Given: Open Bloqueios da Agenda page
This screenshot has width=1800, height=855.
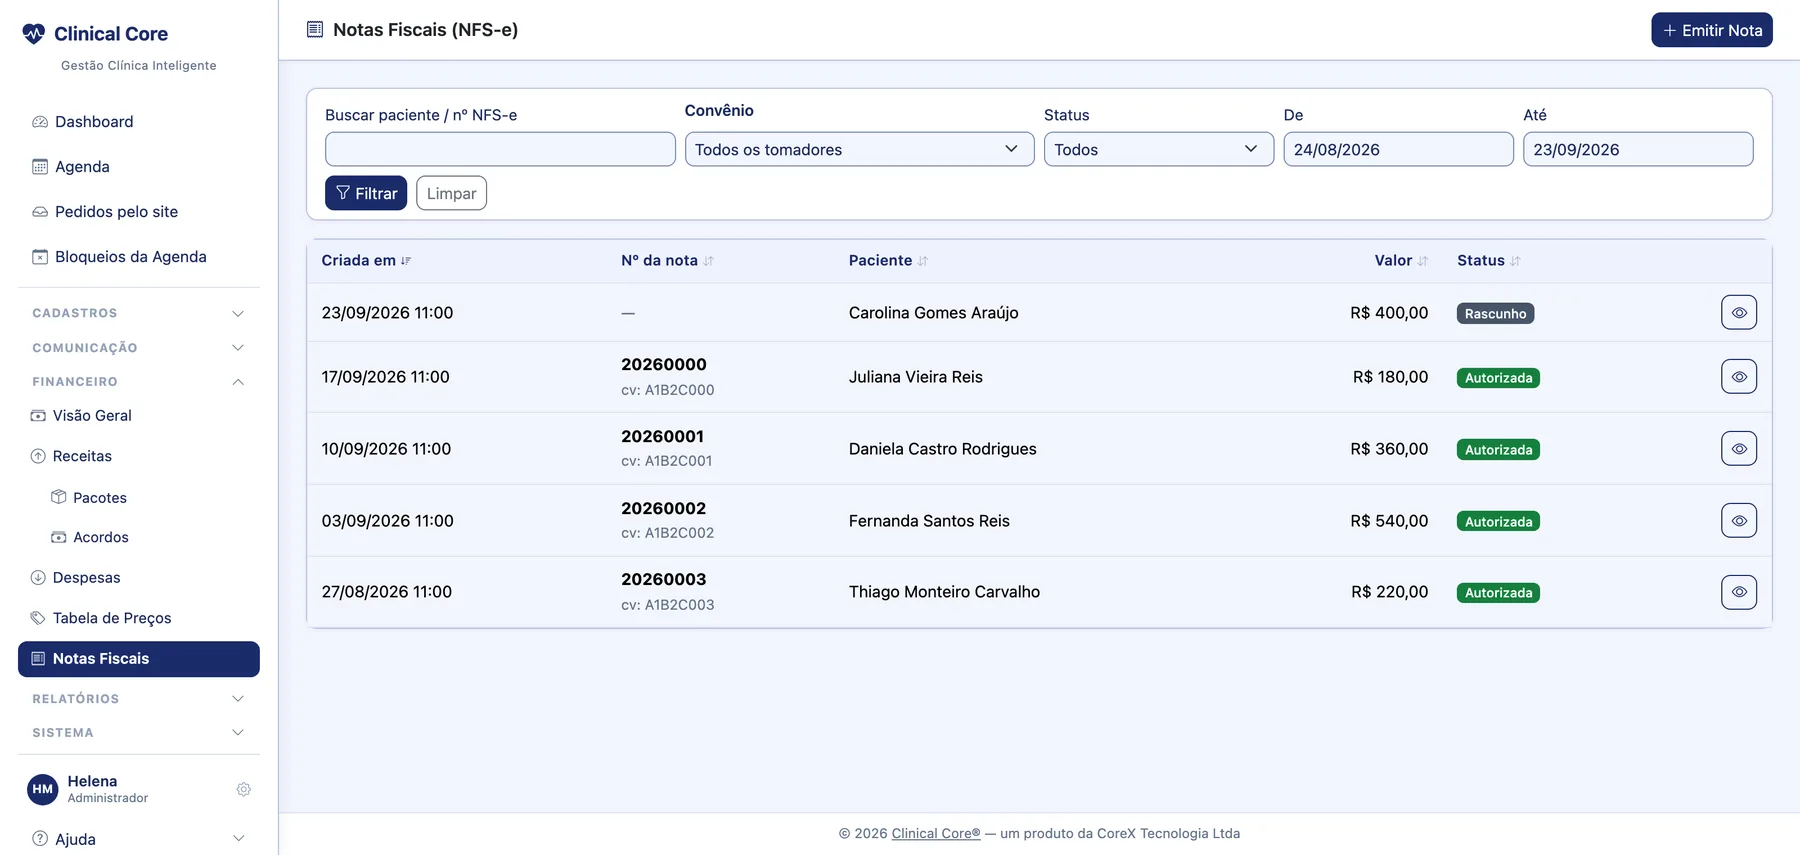Looking at the screenshot, I should click(x=139, y=257).
